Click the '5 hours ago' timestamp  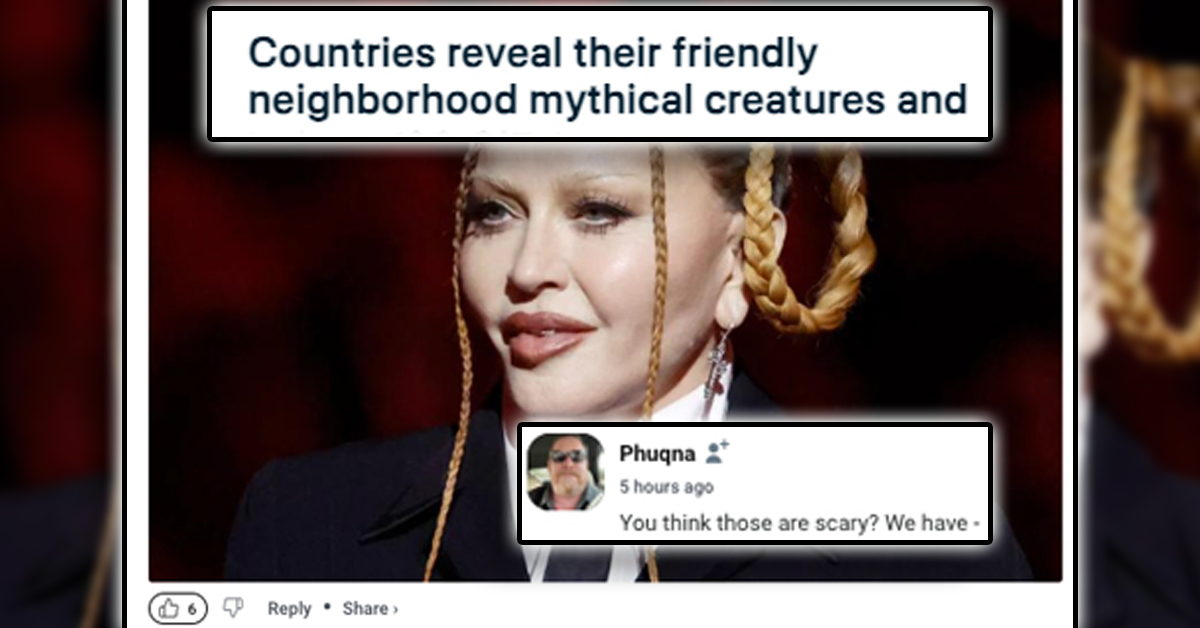666,488
